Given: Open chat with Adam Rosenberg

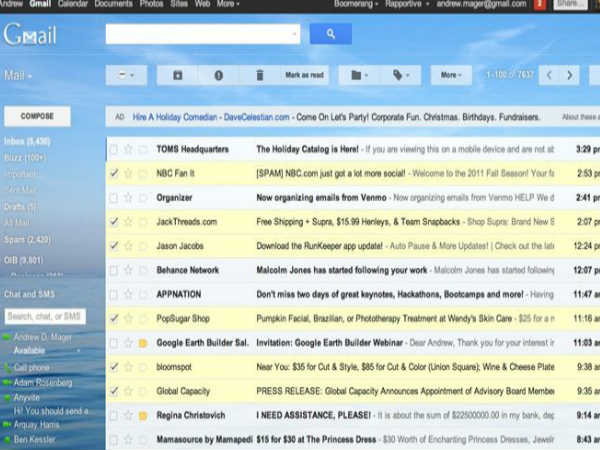Looking at the screenshot, I should click(43, 383).
